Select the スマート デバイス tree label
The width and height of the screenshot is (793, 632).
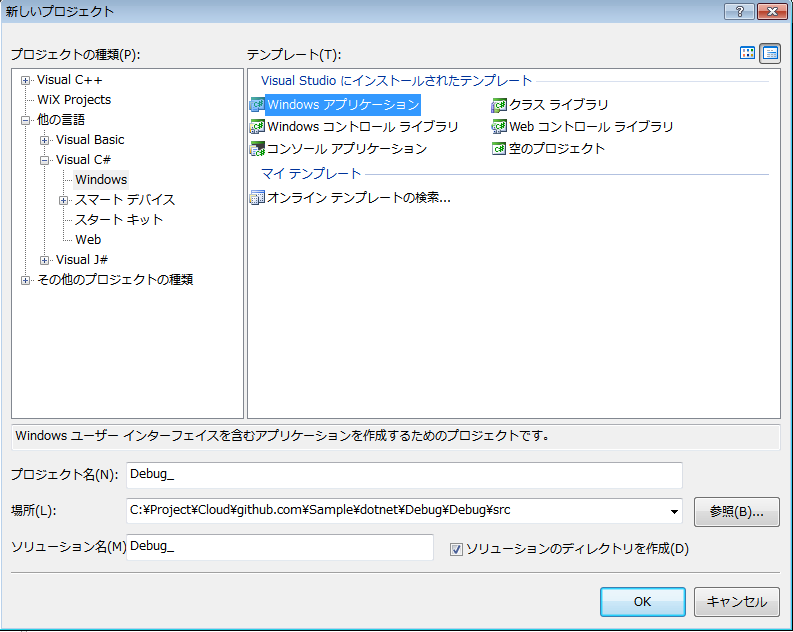pyautogui.click(x=124, y=200)
